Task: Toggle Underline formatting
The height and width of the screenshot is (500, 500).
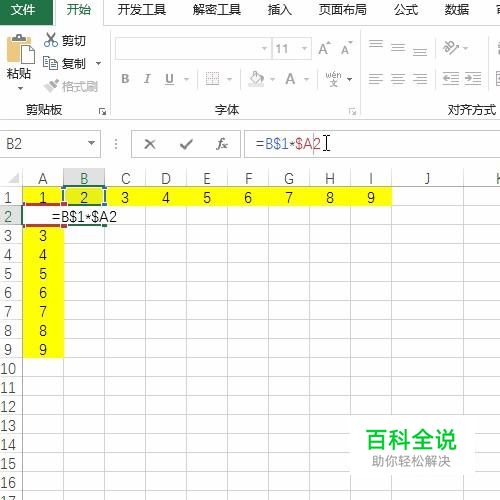Action: click(x=169, y=79)
